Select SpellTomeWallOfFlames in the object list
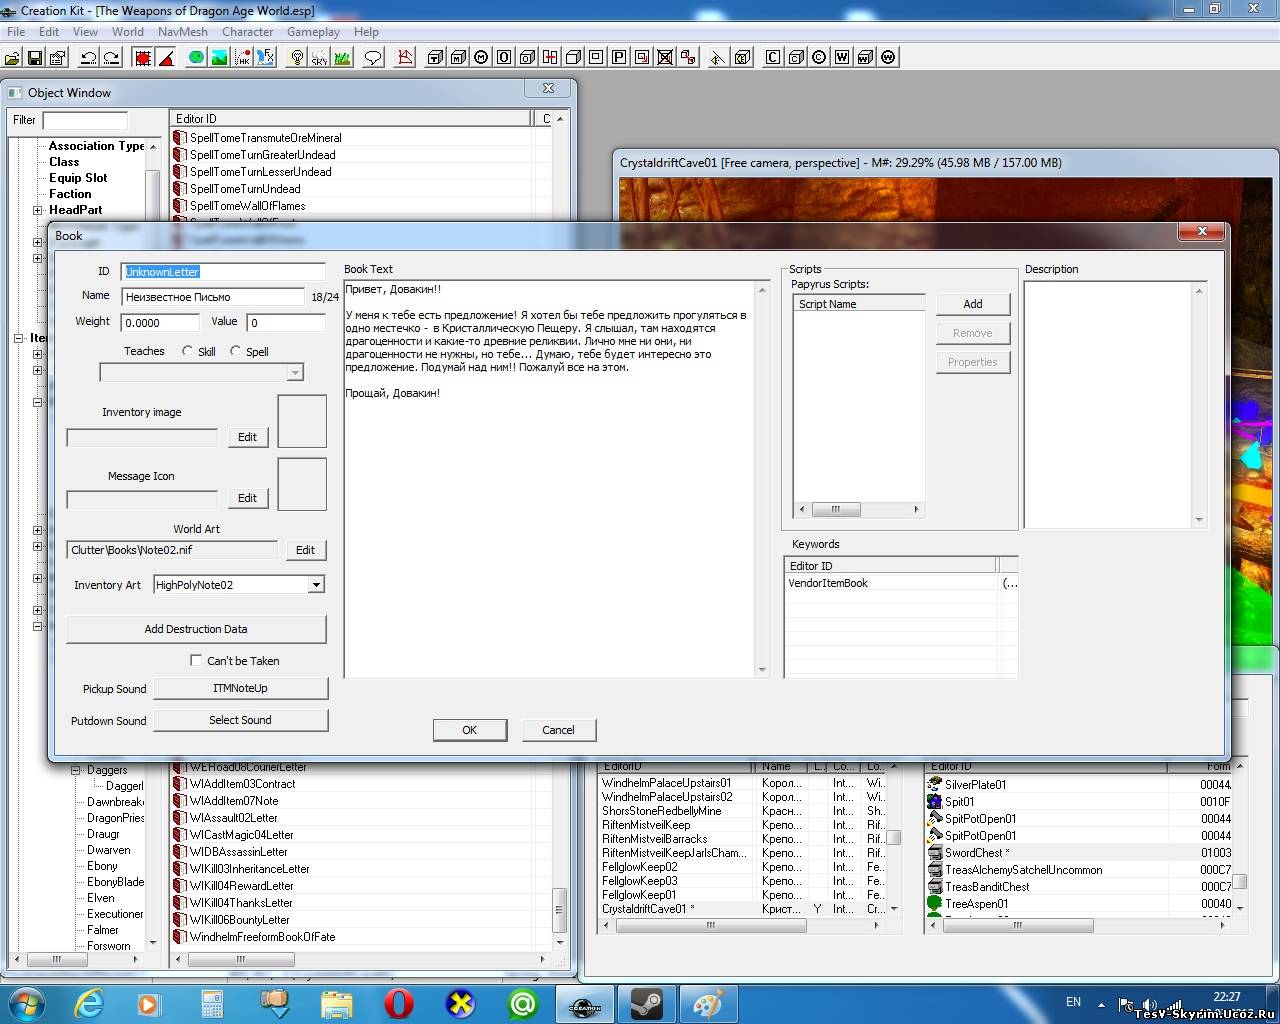 pyautogui.click(x=248, y=206)
